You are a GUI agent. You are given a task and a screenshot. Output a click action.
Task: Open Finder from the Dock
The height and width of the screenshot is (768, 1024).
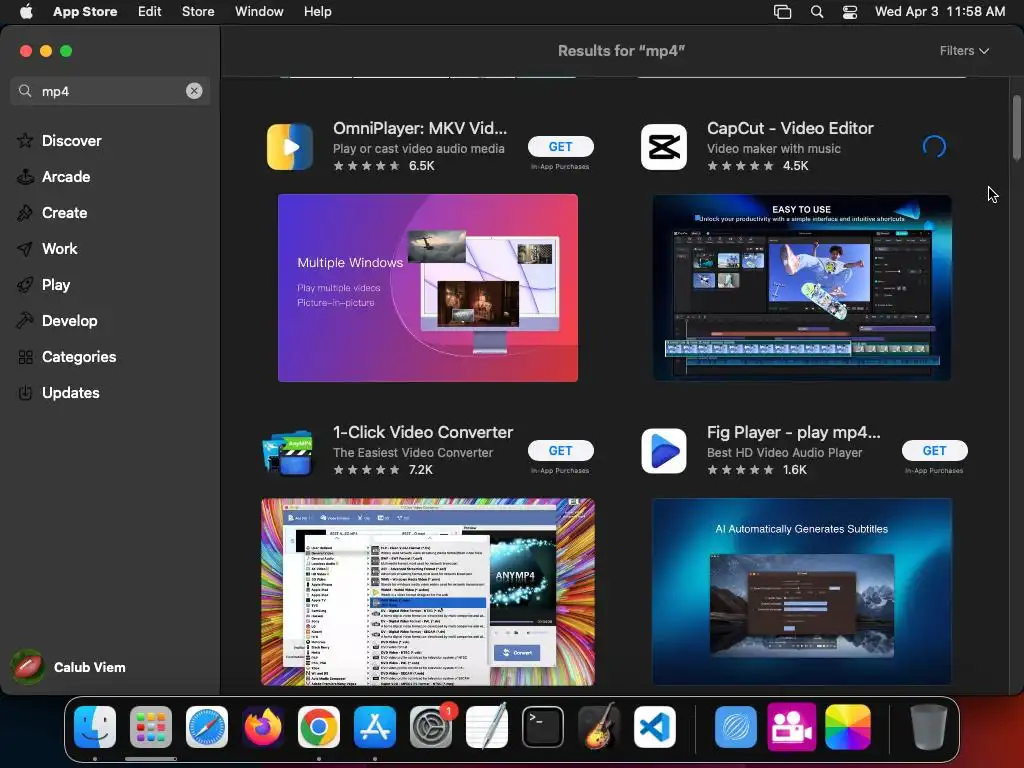pos(95,727)
